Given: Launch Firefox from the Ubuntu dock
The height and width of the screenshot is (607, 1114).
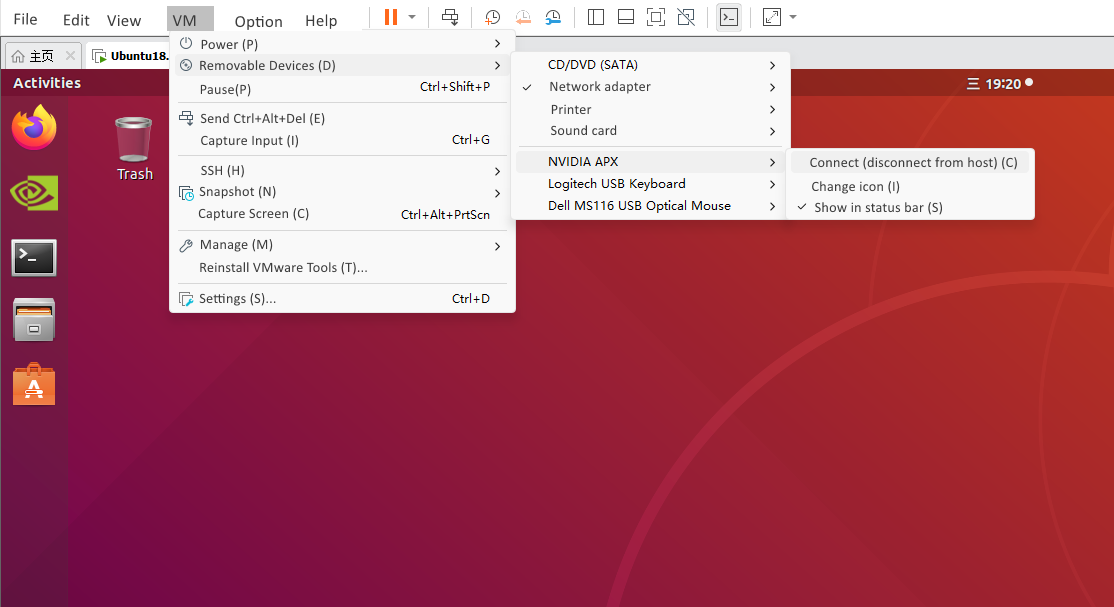Looking at the screenshot, I should (34, 128).
